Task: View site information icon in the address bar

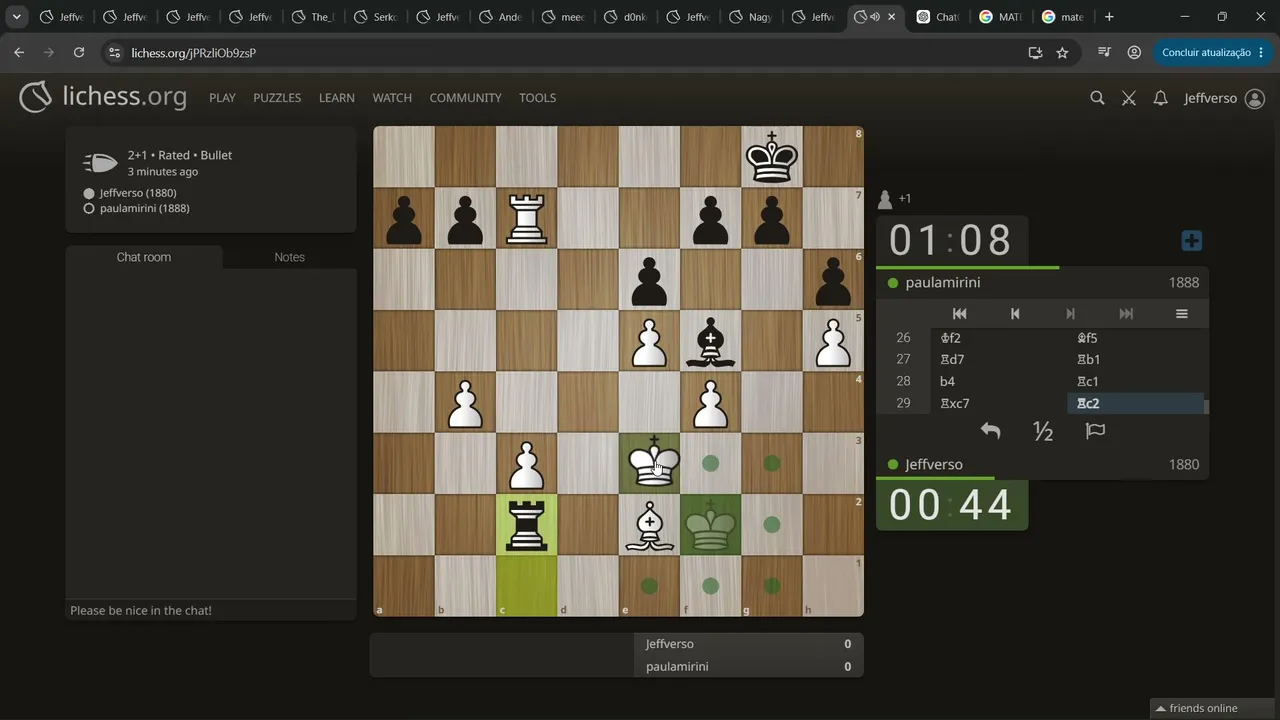Action: (114, 52)
